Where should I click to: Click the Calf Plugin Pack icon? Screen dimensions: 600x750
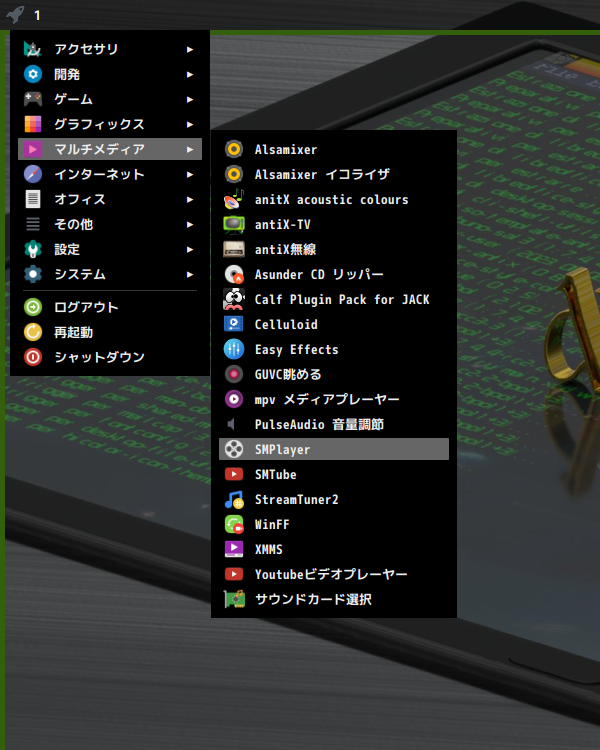(234, 299)
